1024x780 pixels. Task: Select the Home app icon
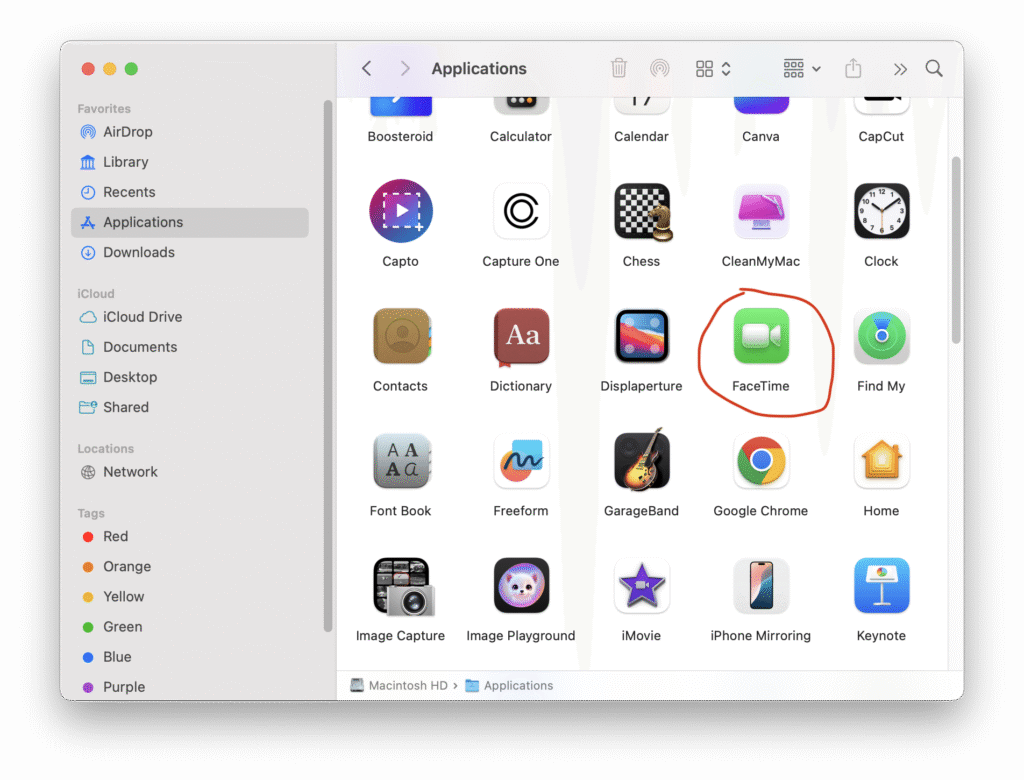pos(881,461)
